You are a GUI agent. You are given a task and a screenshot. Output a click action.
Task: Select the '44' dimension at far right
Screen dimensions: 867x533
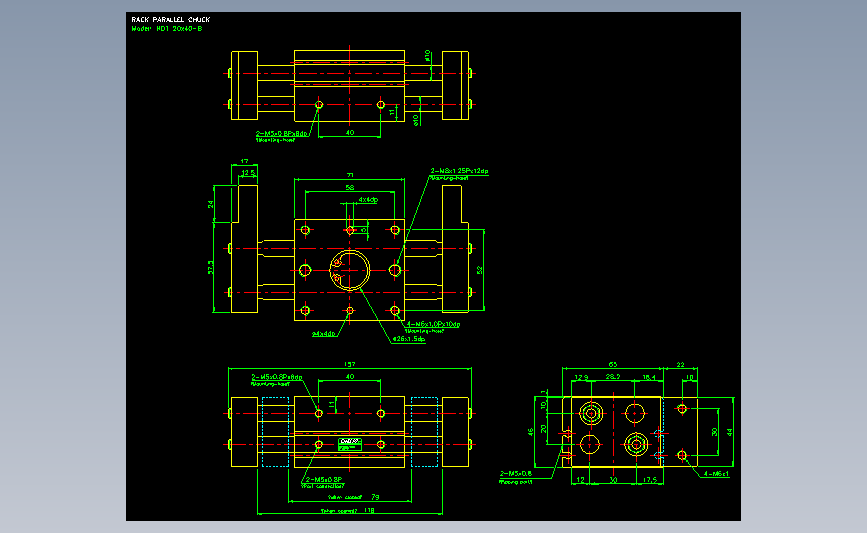pyautogui.click(x=729, y=432)
